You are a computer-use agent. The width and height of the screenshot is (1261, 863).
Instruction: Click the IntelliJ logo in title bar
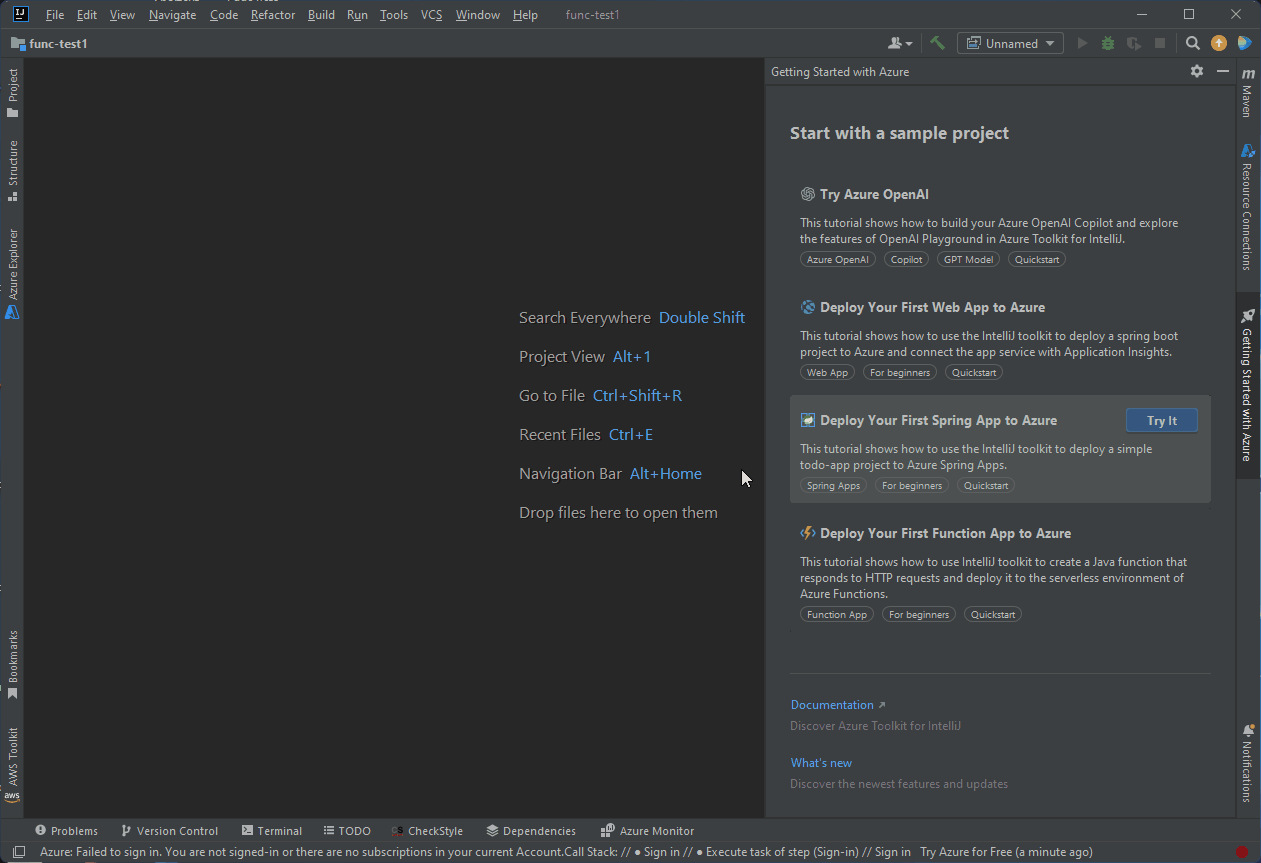pyautogui.click(x=21, y=14)
